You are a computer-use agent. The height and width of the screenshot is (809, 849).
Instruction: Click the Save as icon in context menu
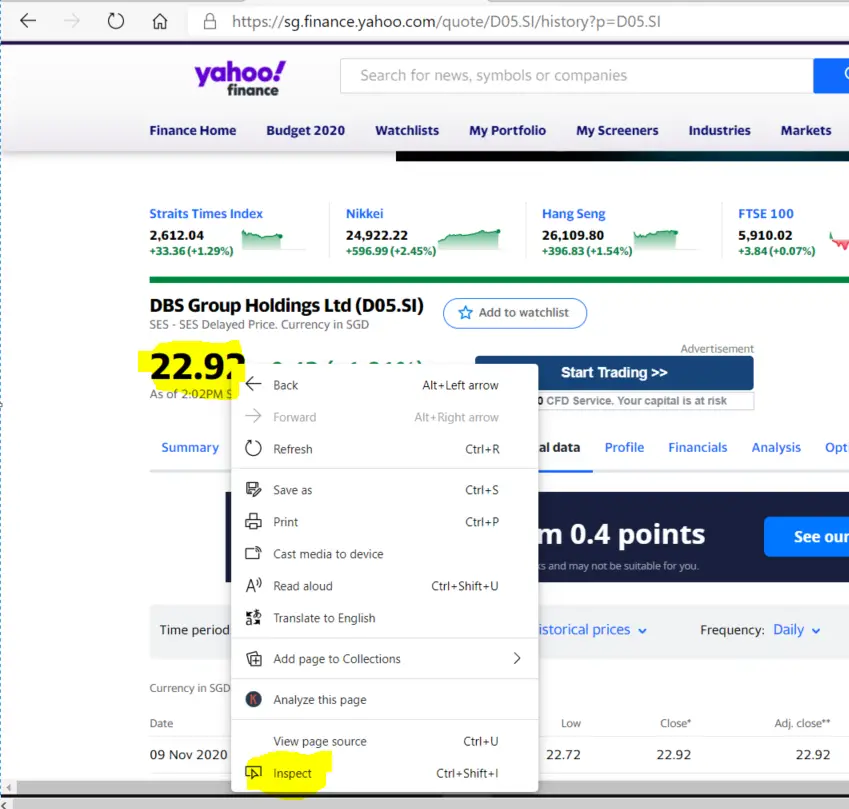(253, 490)
